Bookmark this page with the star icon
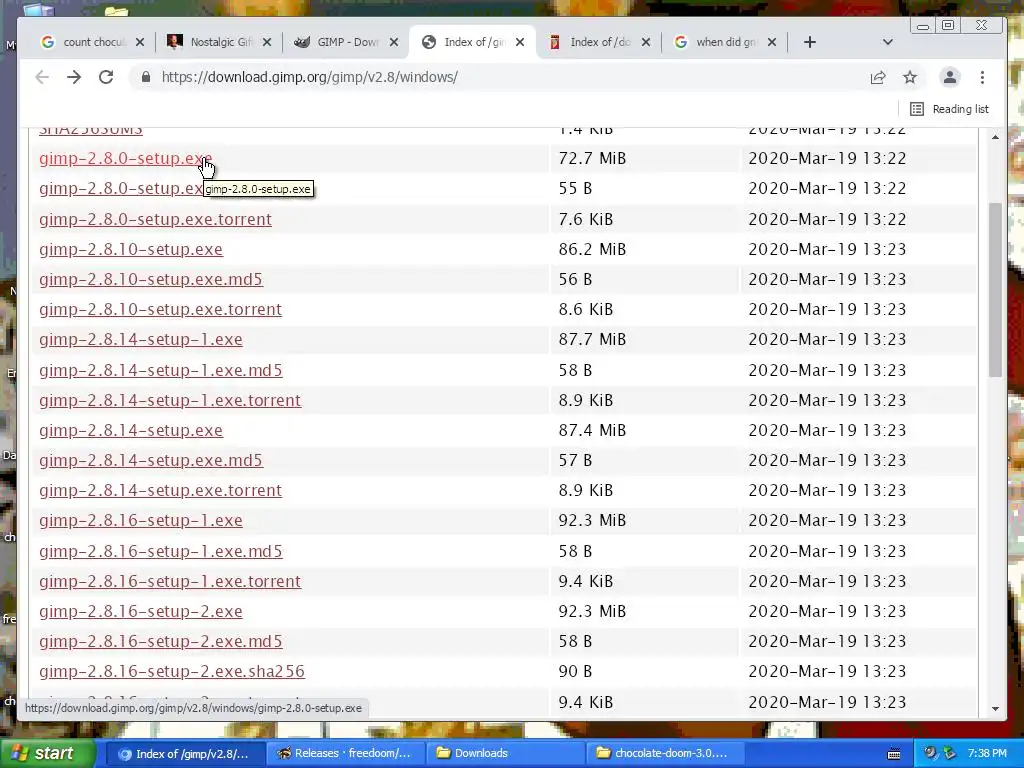The width and height of the screenshot is (1024, 768). tap(910, 78)
